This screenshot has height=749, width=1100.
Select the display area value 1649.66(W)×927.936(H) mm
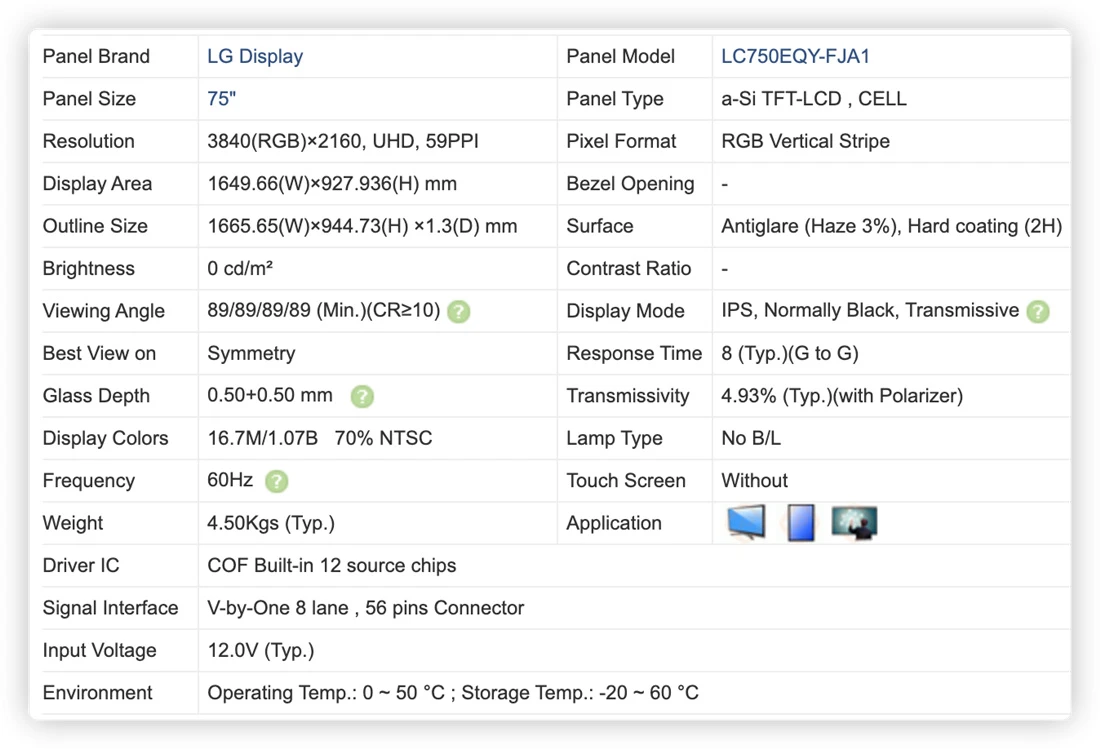pyautogui.click(x=332, y=184)
